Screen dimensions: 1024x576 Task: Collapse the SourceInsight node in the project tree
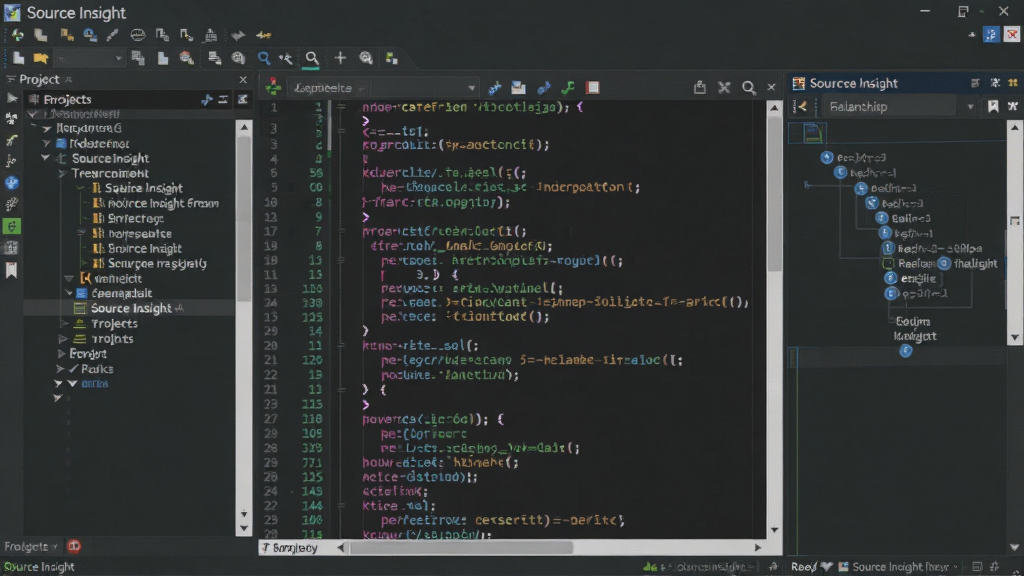click(x=45, y=158)
